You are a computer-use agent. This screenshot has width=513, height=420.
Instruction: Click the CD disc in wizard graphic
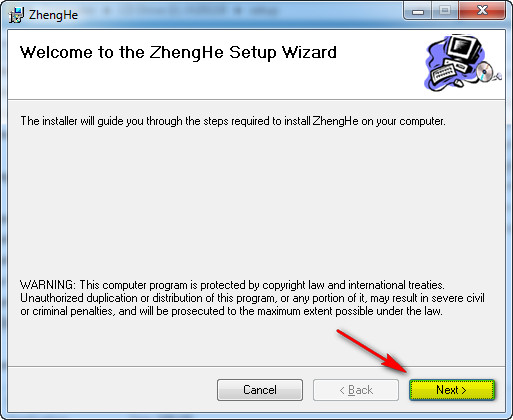click(484, 72)
